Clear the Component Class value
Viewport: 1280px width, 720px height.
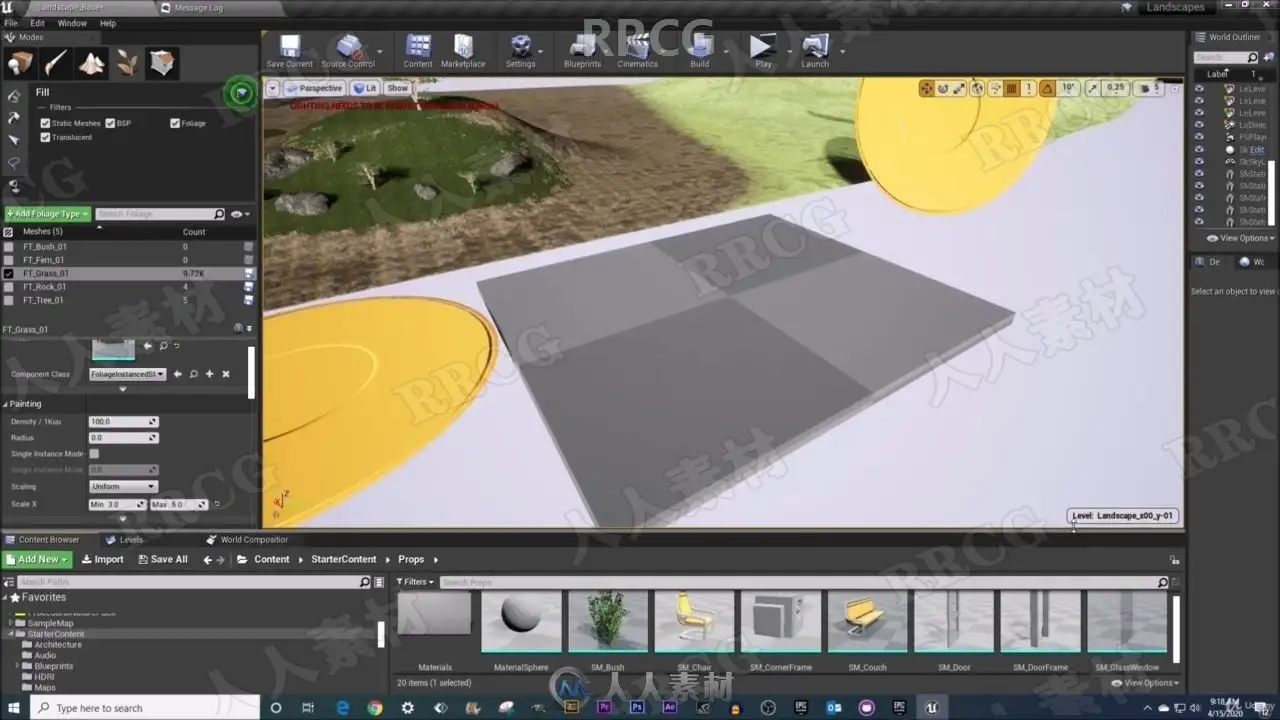pyautogui.click(x=225, y=374)
